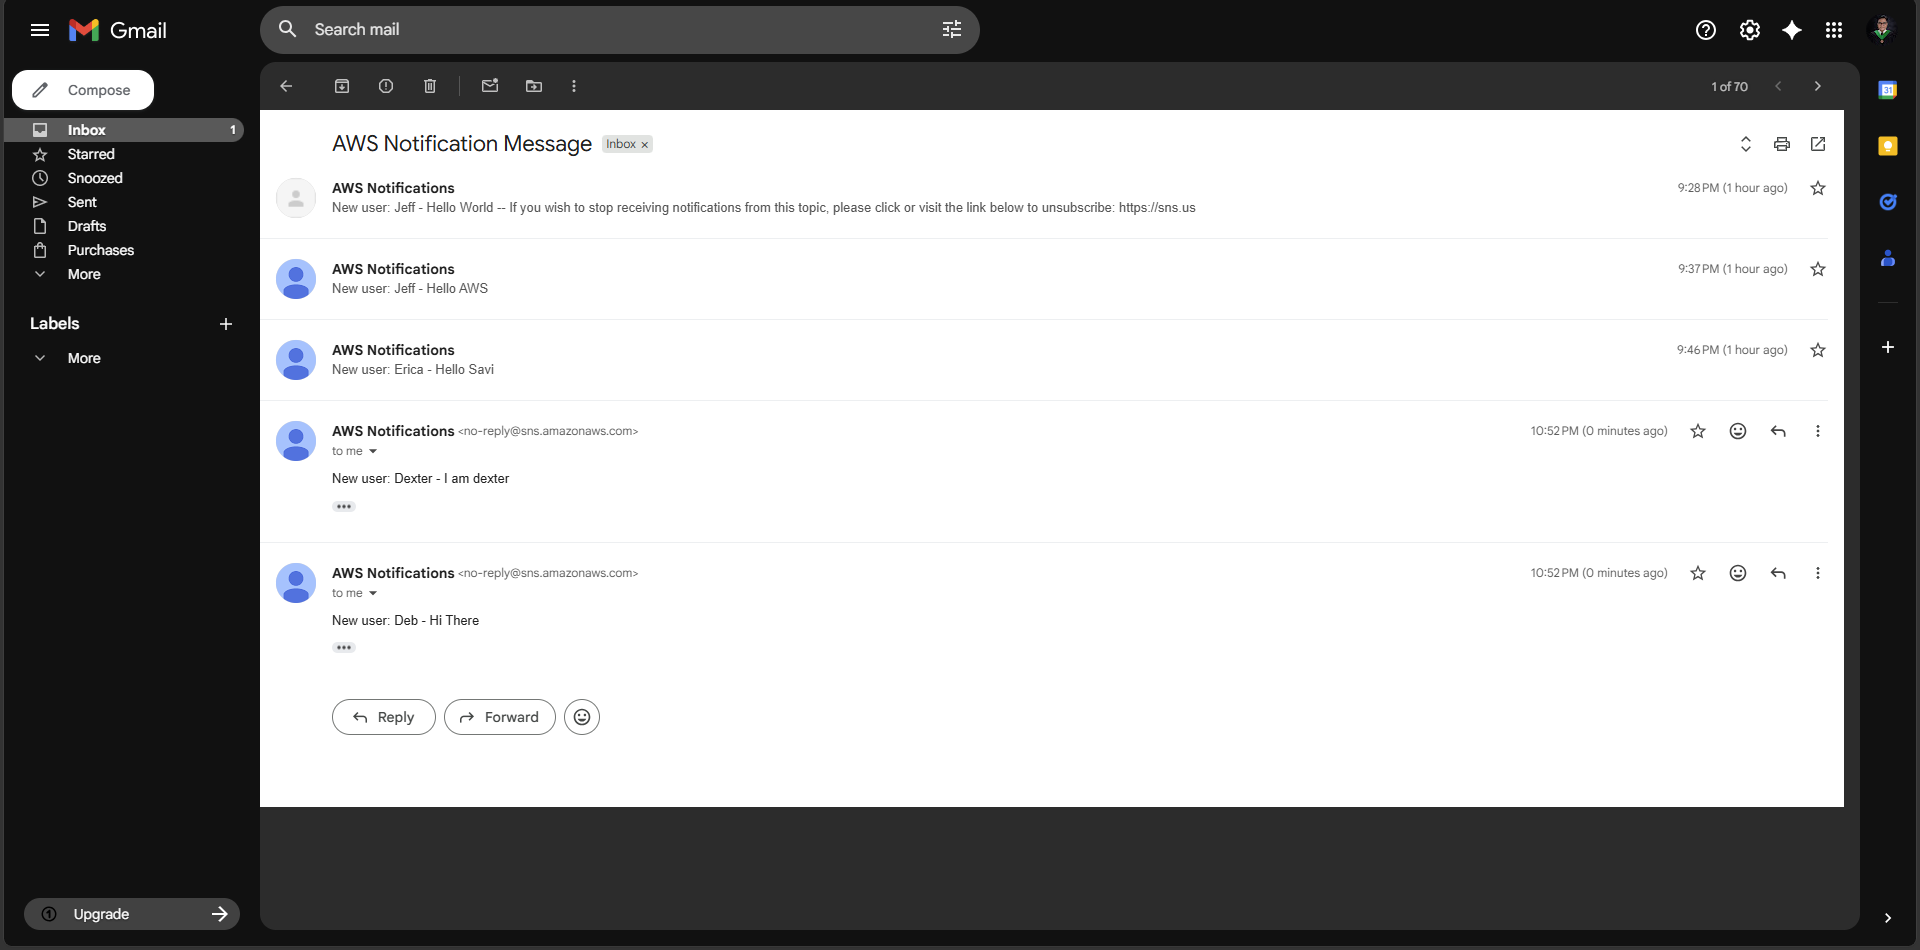This screenshot has width=1920, height=950.
Task: Open search options filter icon
Action: (952, 30)
